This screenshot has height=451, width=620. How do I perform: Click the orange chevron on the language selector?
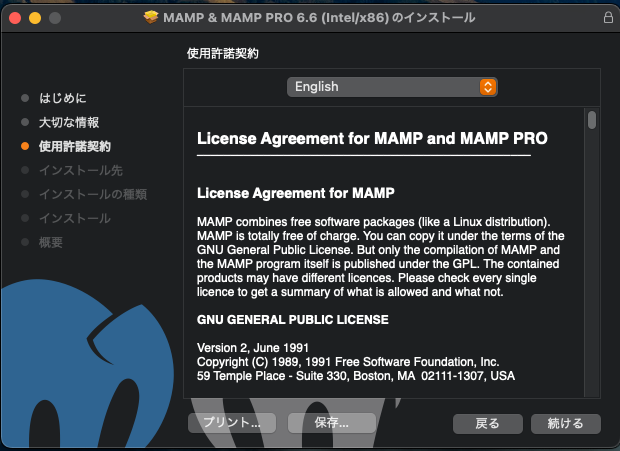(x=487, y=87)
